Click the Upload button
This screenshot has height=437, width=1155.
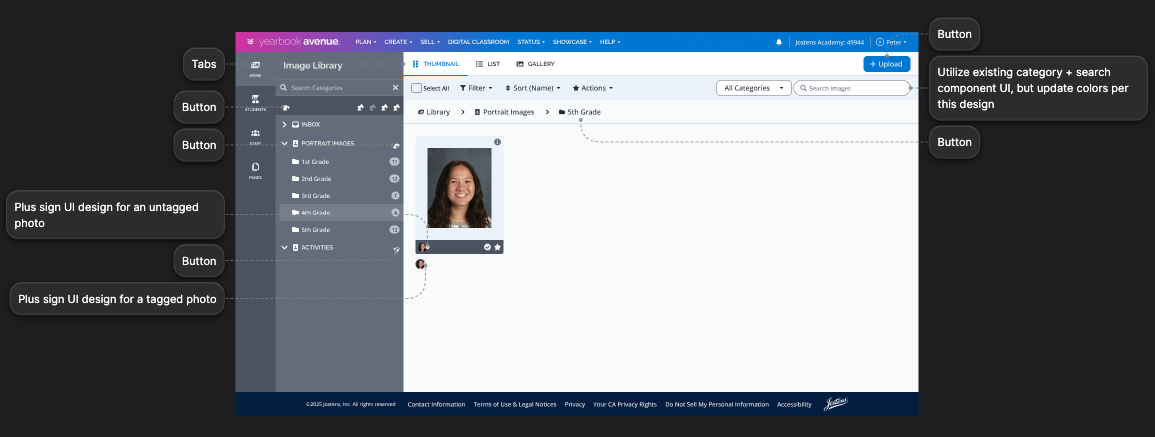[887, 64]
